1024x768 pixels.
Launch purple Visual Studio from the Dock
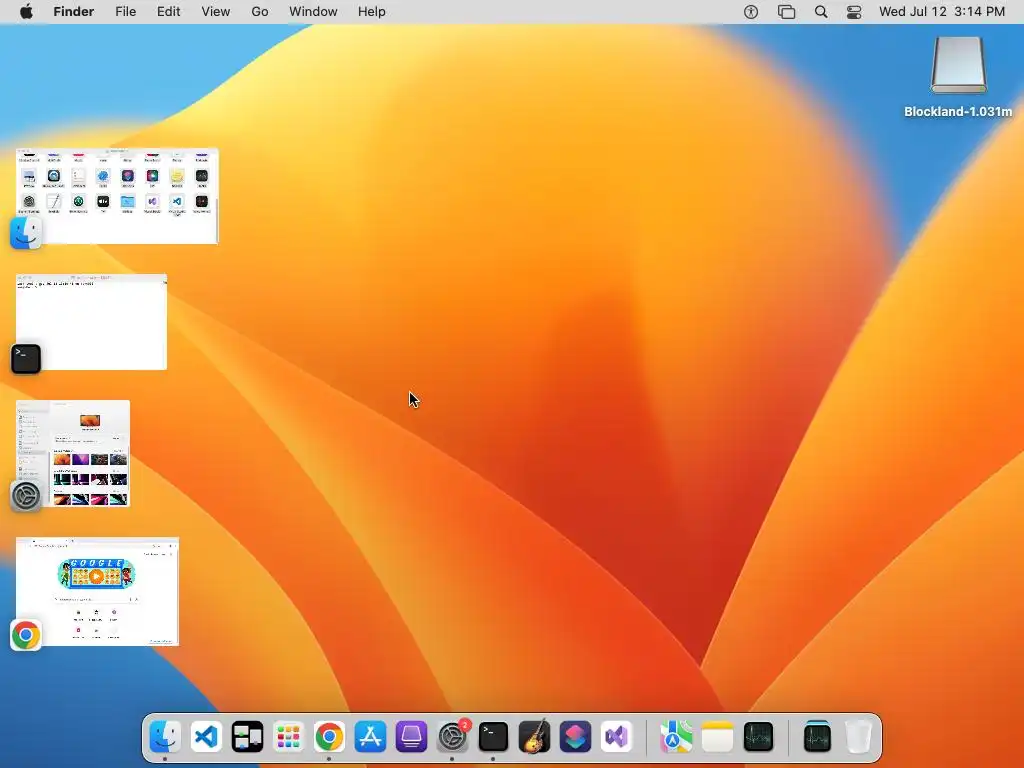coord(616,737)
